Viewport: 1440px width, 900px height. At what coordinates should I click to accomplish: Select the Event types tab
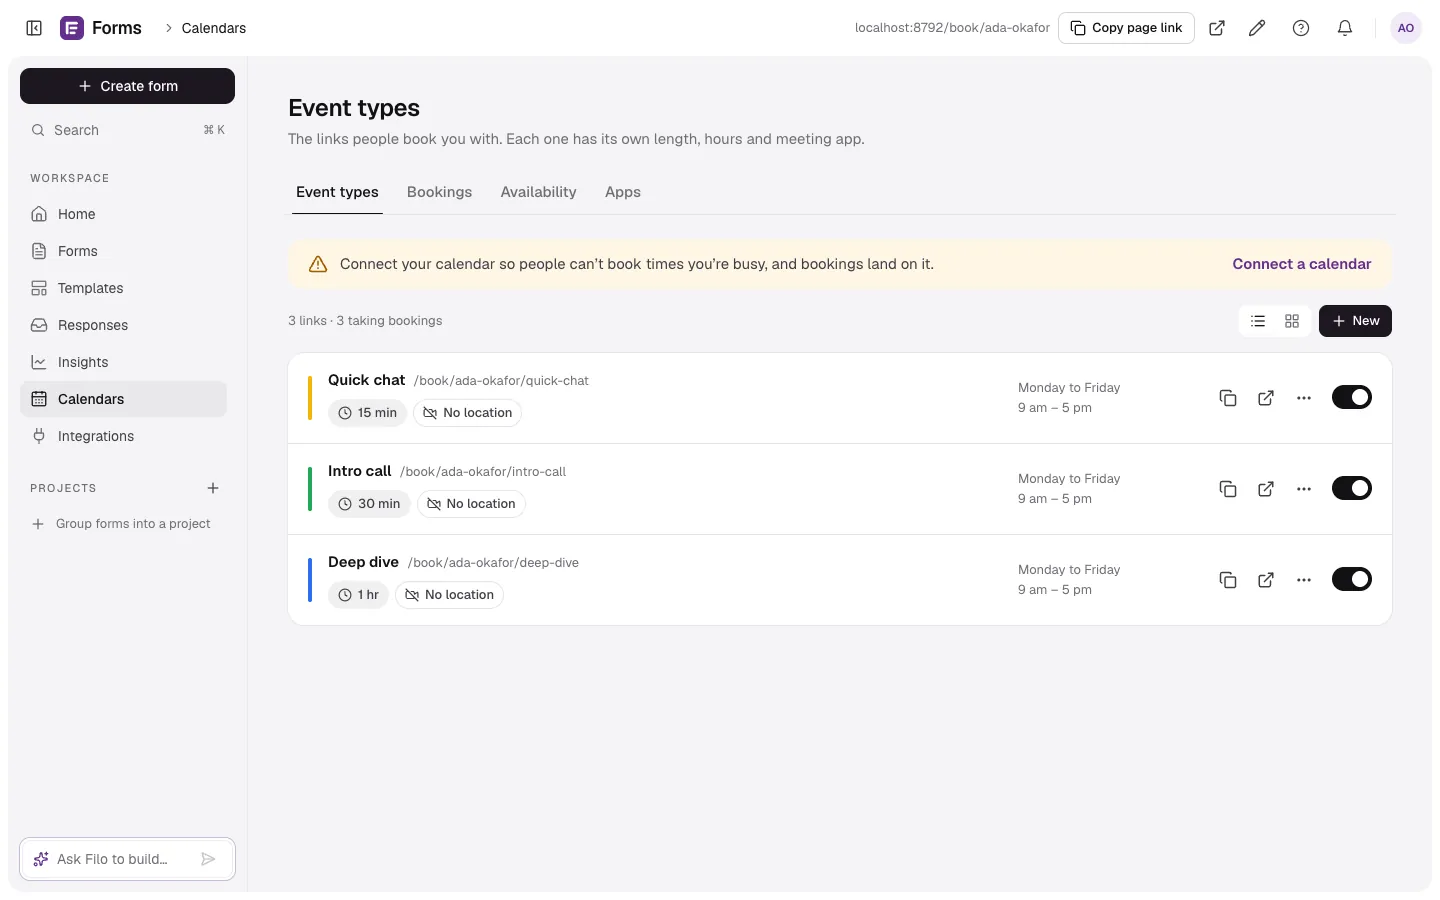pos(337,192)
